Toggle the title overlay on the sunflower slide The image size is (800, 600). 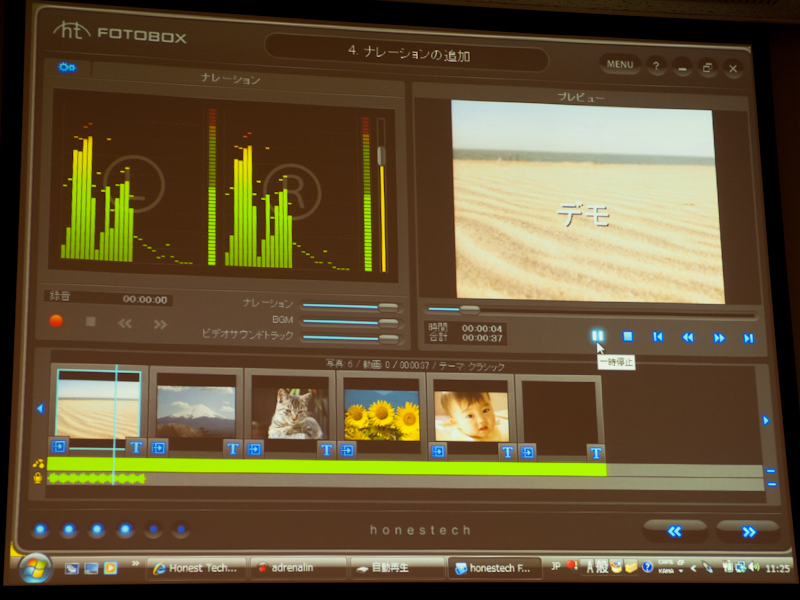tap(326, 448)
